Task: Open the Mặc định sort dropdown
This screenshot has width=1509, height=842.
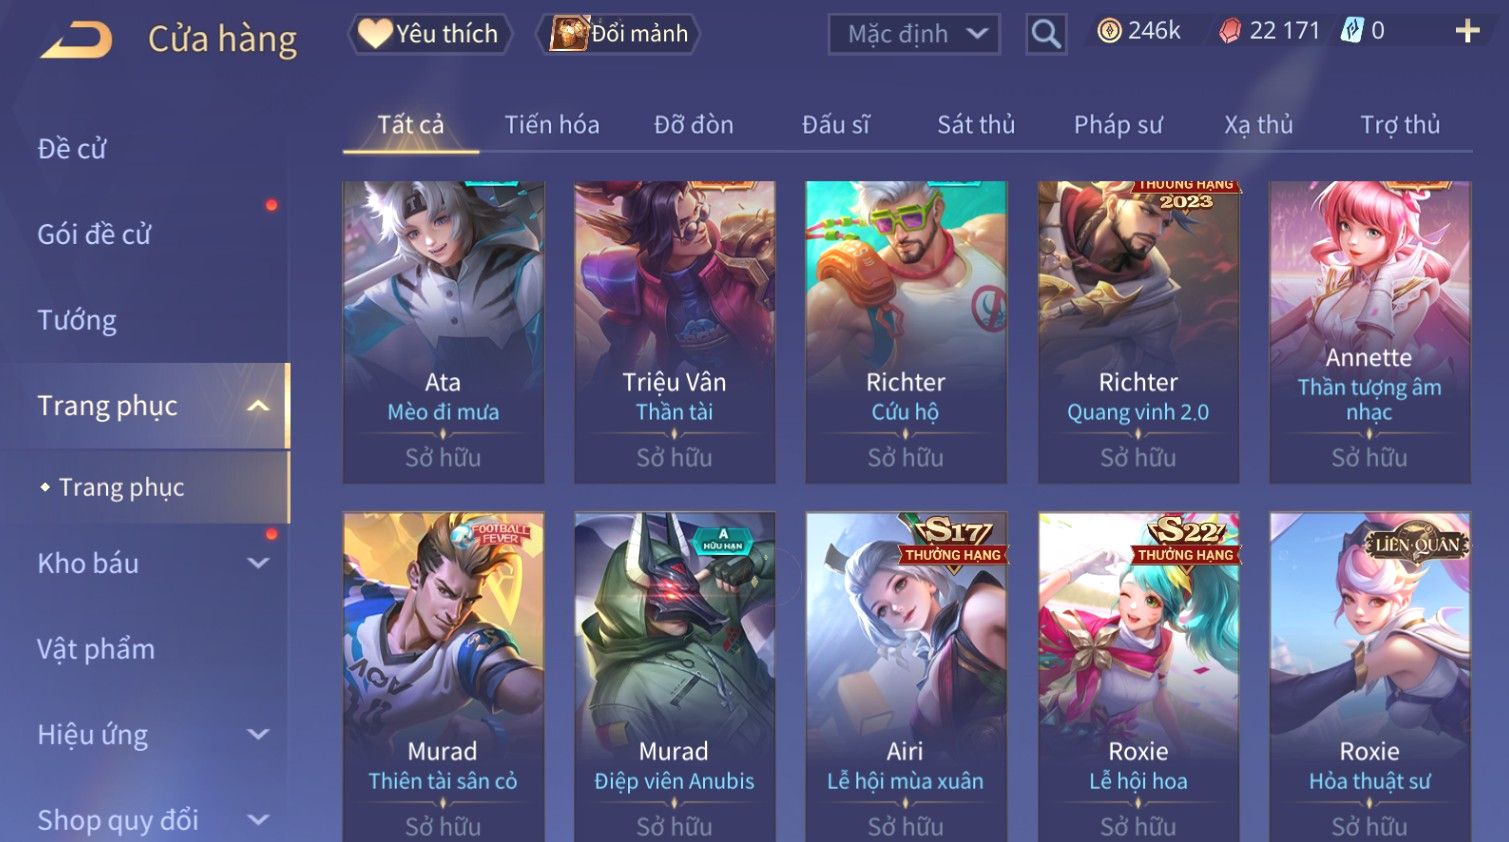Action: (914, 34)
